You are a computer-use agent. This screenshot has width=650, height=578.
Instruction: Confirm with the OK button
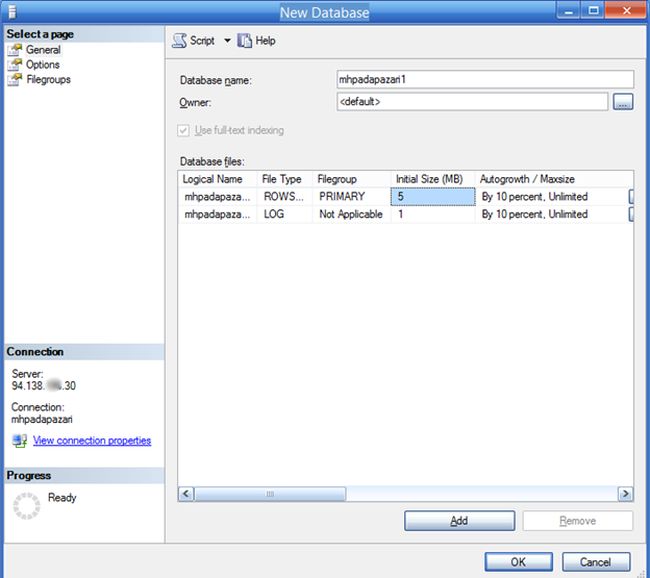[x=518, y=562]
